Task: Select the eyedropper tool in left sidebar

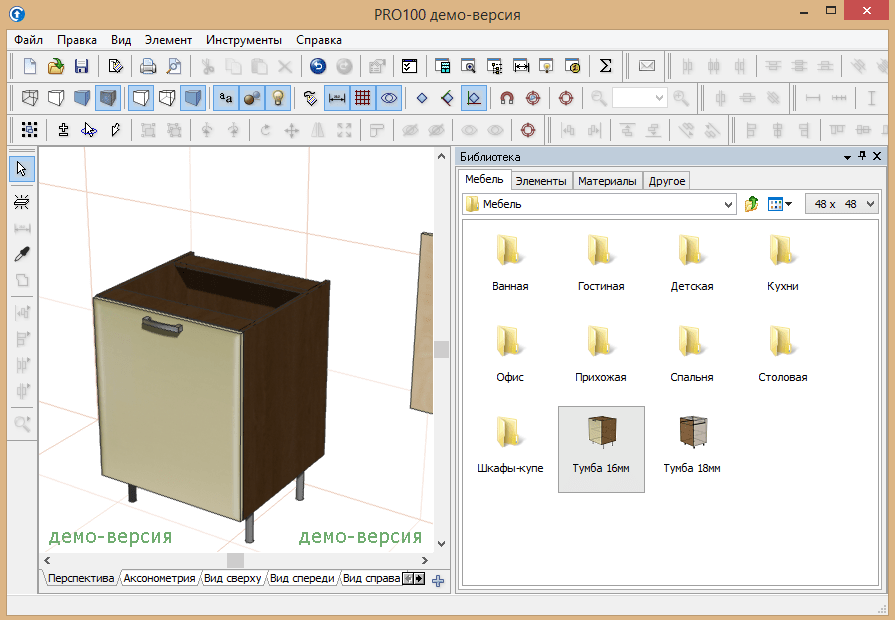Action: 22,255
